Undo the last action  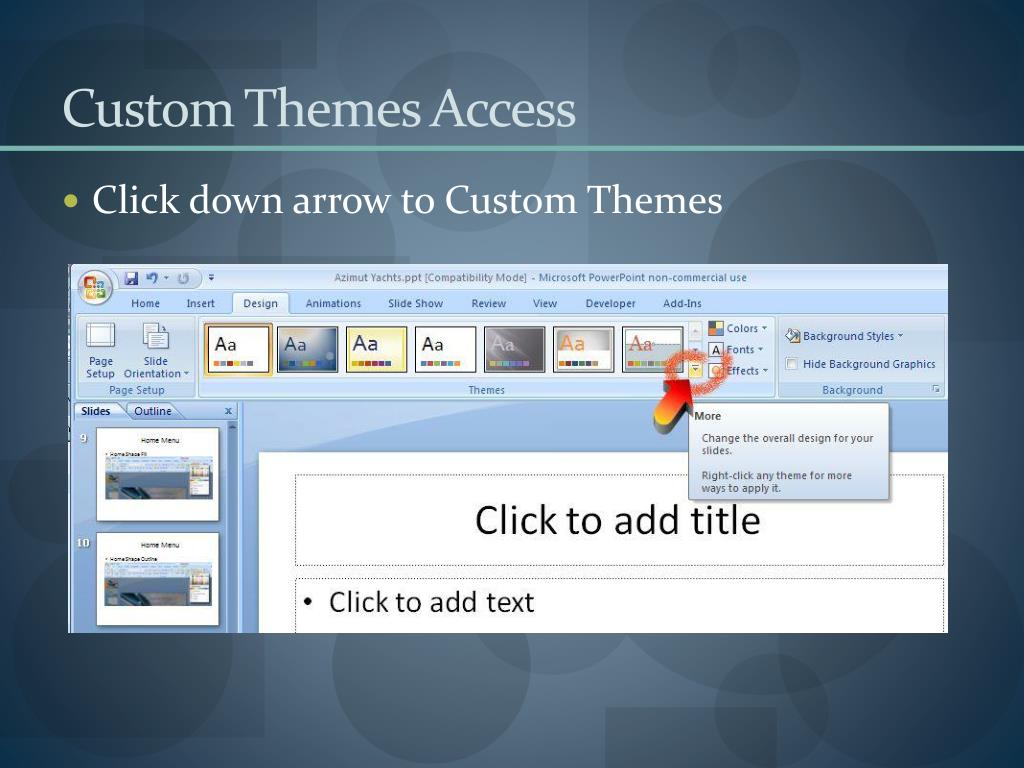click(x=152, y=278)
